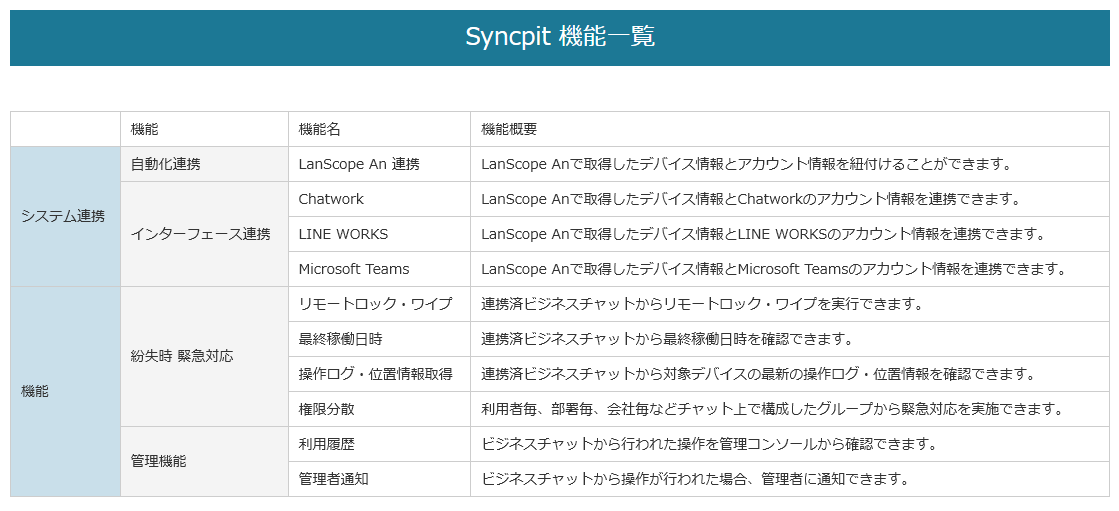Click the 'LanScope An 連携' cell
The height and width of the screenshot is (511, 1119).
pyautogui.click(x=379, y=164)
